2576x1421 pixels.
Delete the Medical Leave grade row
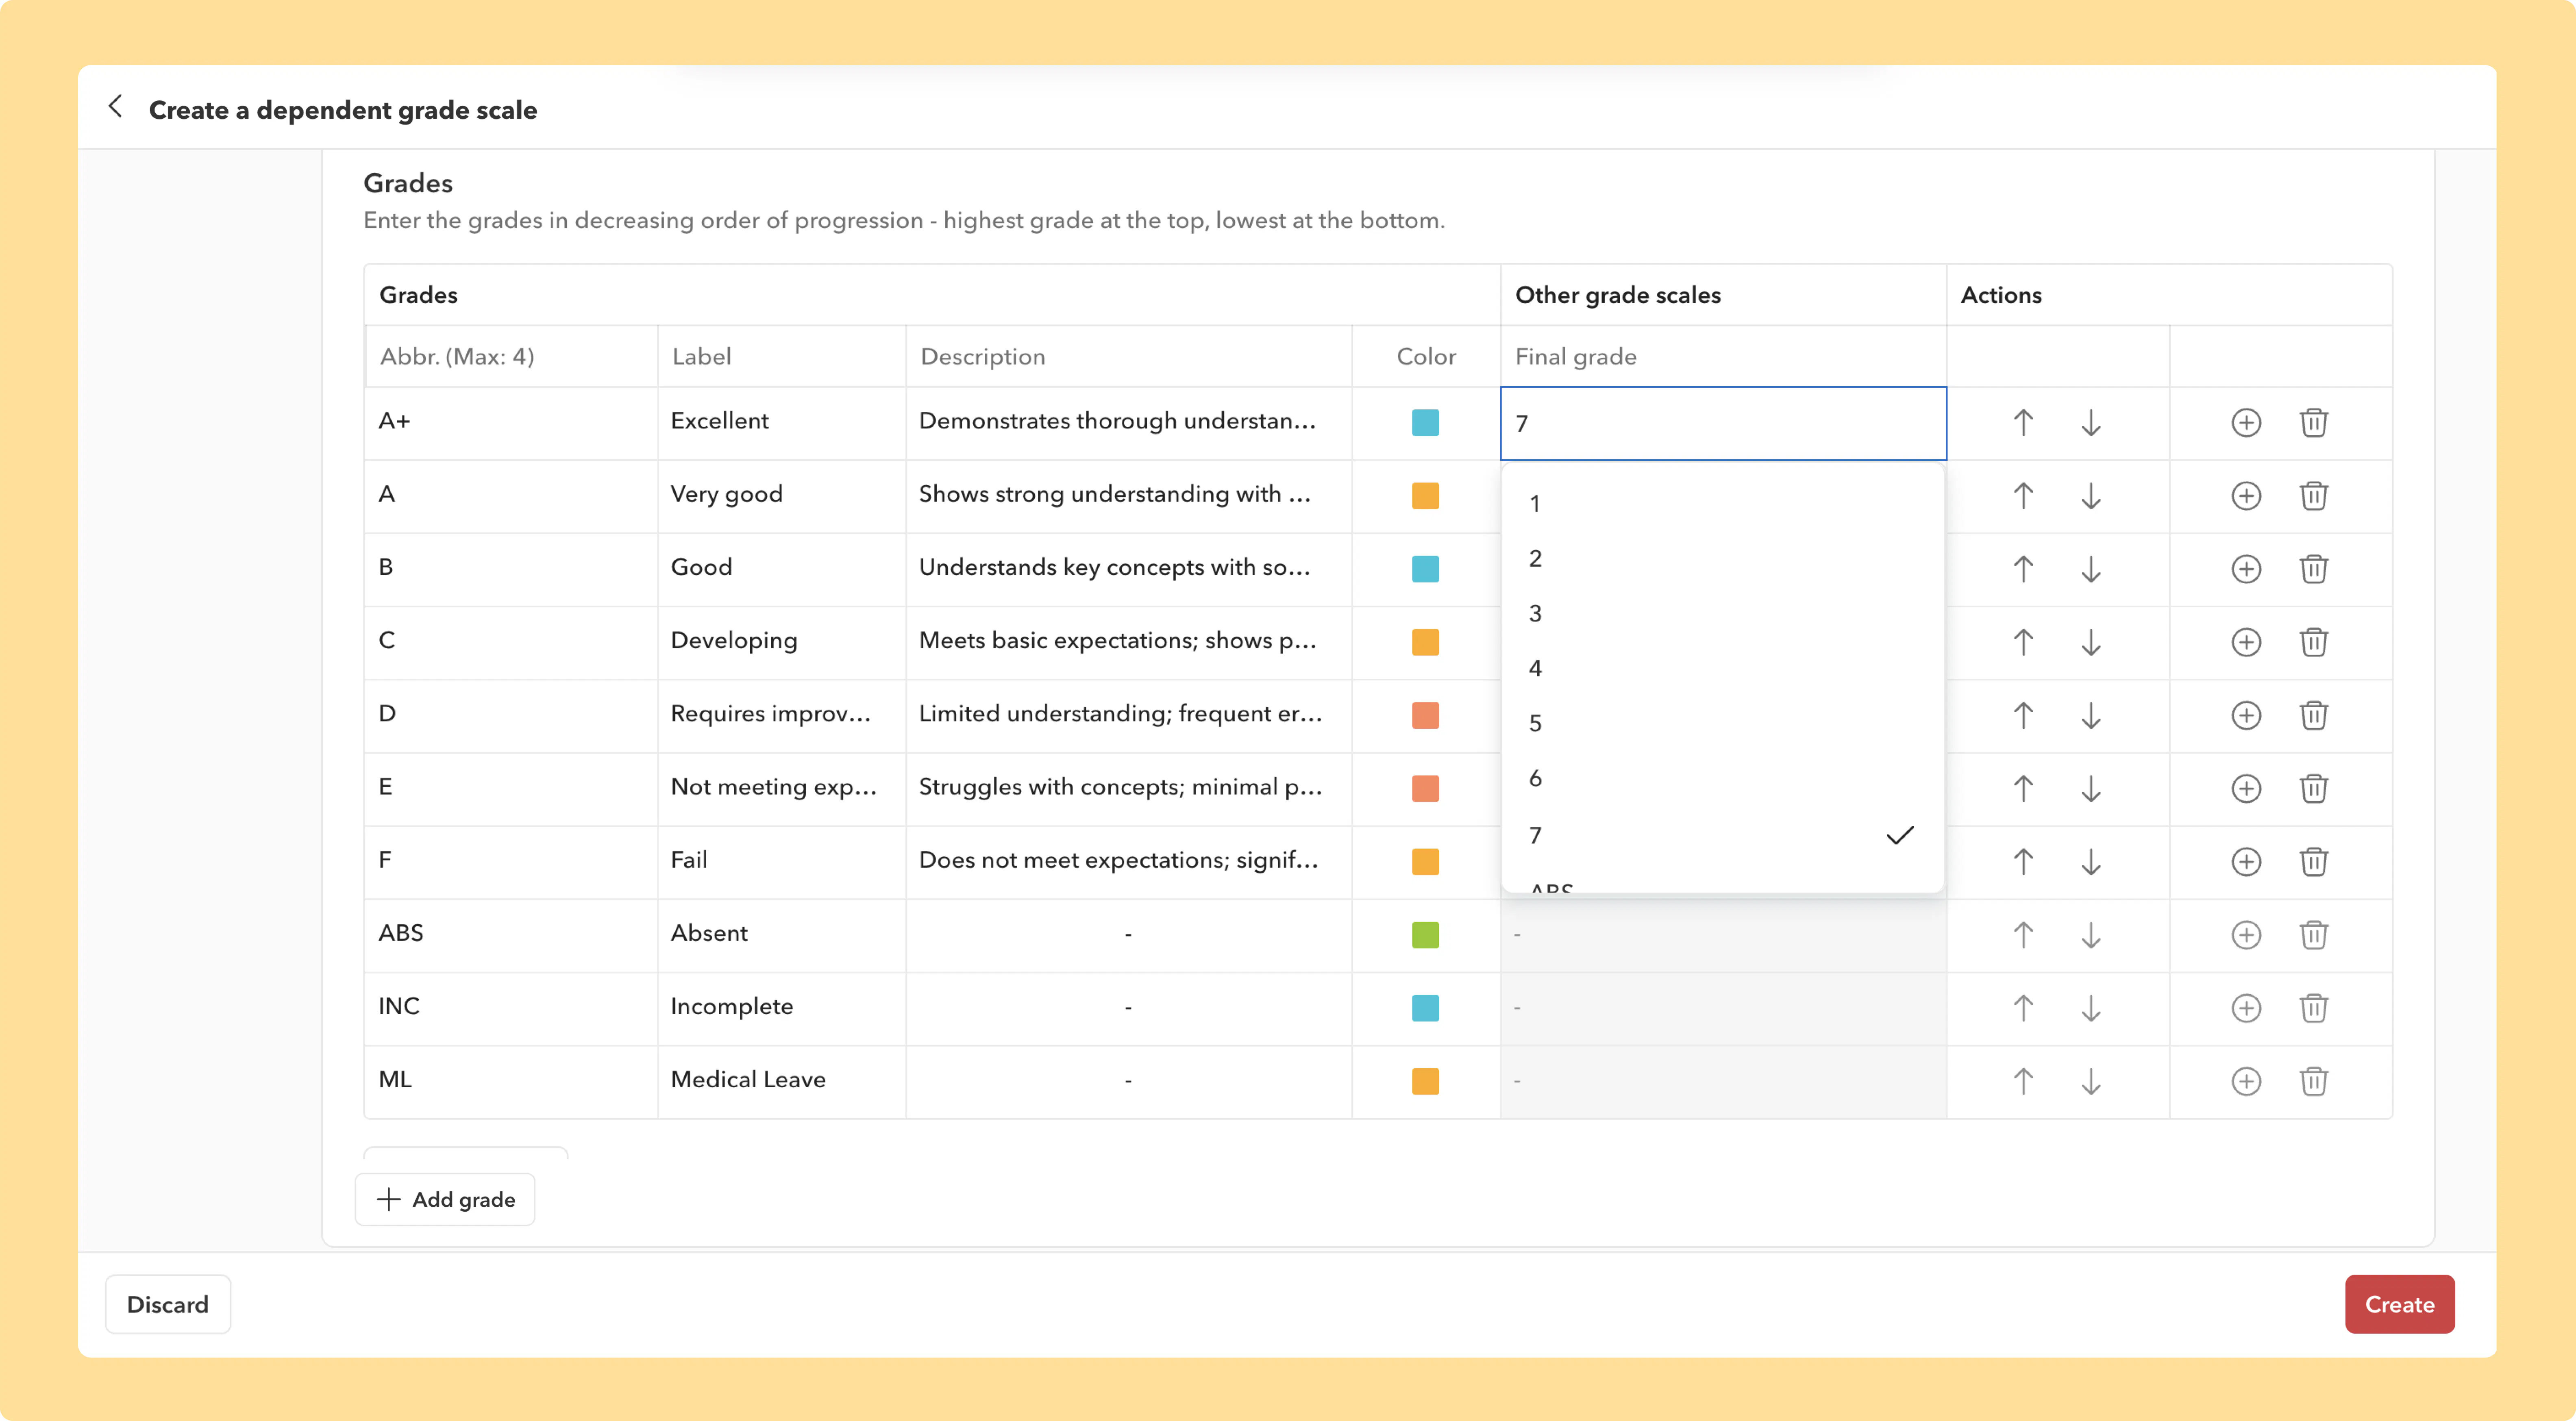click(x=2314, y=1081)
